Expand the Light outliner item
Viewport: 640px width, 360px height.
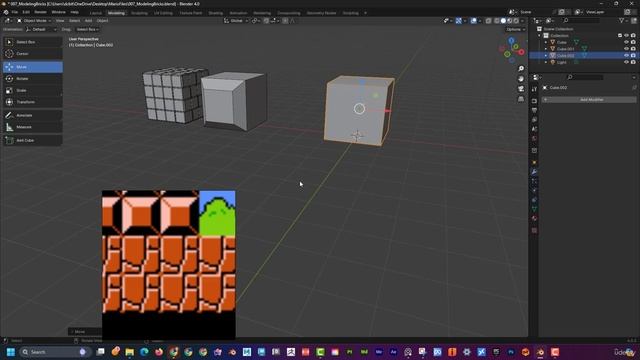[546, 62]
